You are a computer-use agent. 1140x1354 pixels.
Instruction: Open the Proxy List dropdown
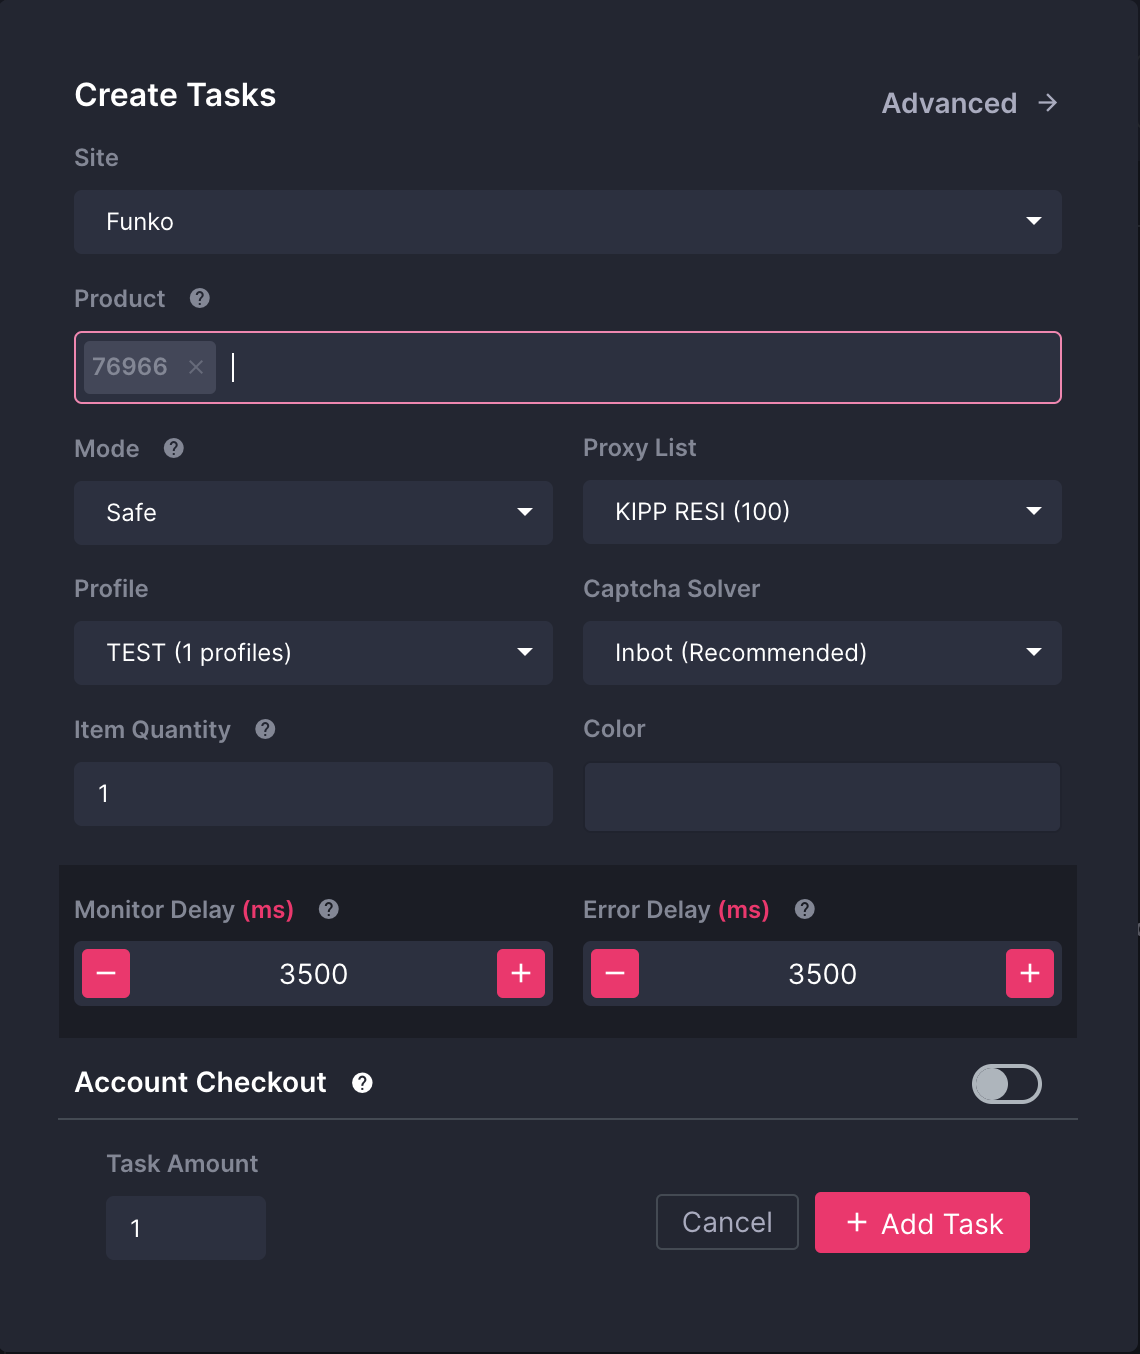[821, 512]
